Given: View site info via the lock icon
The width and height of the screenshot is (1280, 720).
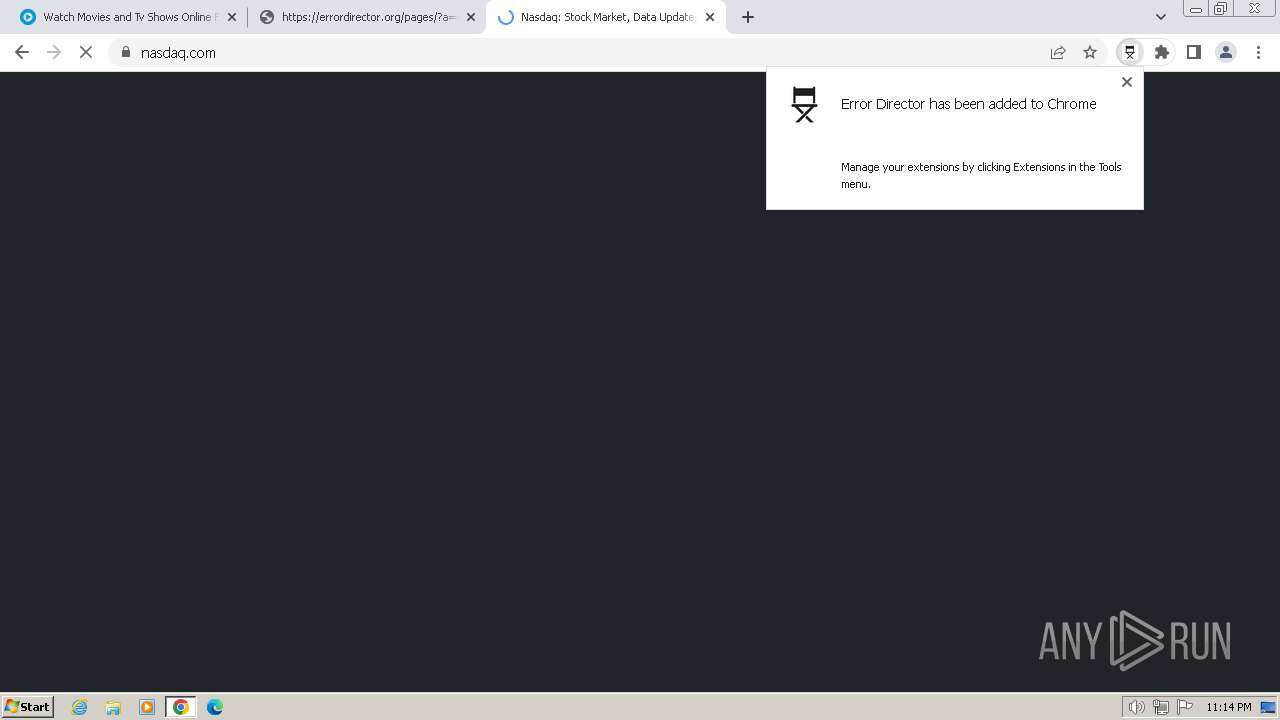Looking at the screenshot, I should tap(126, 52).
